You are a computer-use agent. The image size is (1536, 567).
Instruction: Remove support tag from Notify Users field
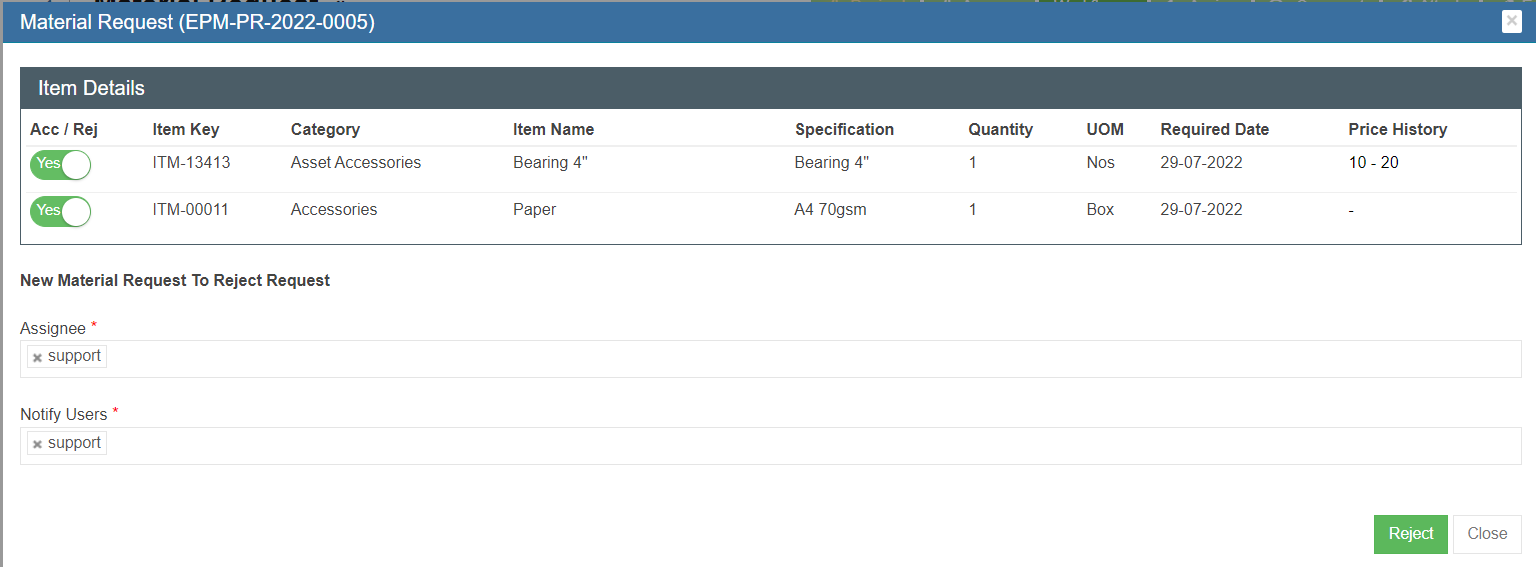pyautogui.click(x=37, y=445)
